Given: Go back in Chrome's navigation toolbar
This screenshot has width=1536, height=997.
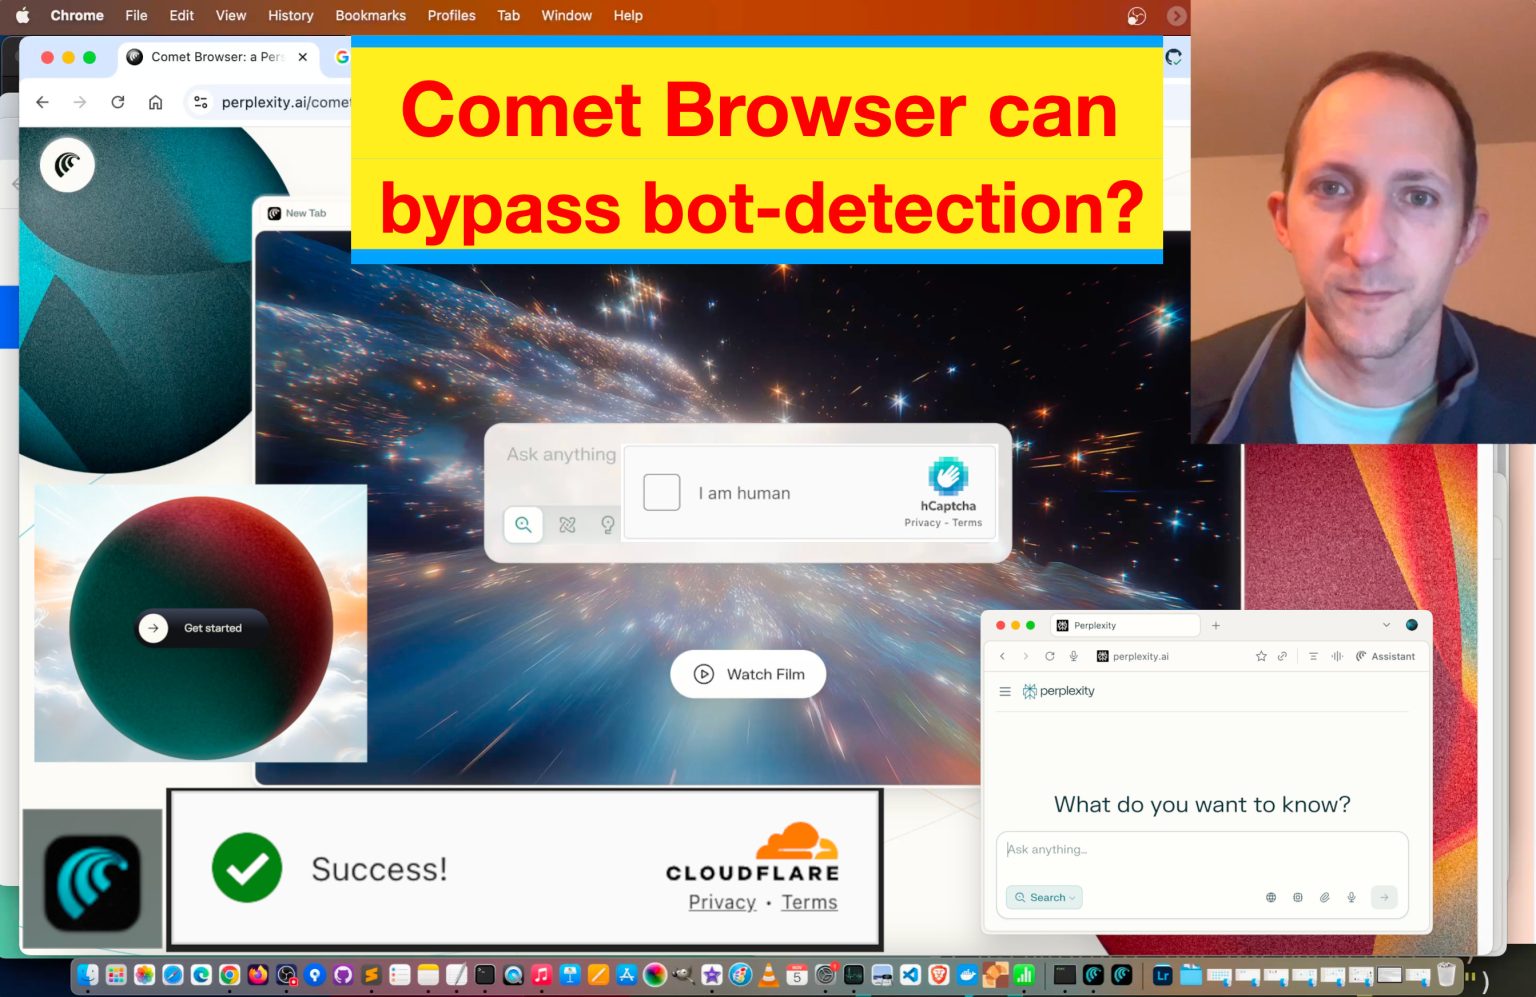Looking at the screenshot, I should pos(42,102).
